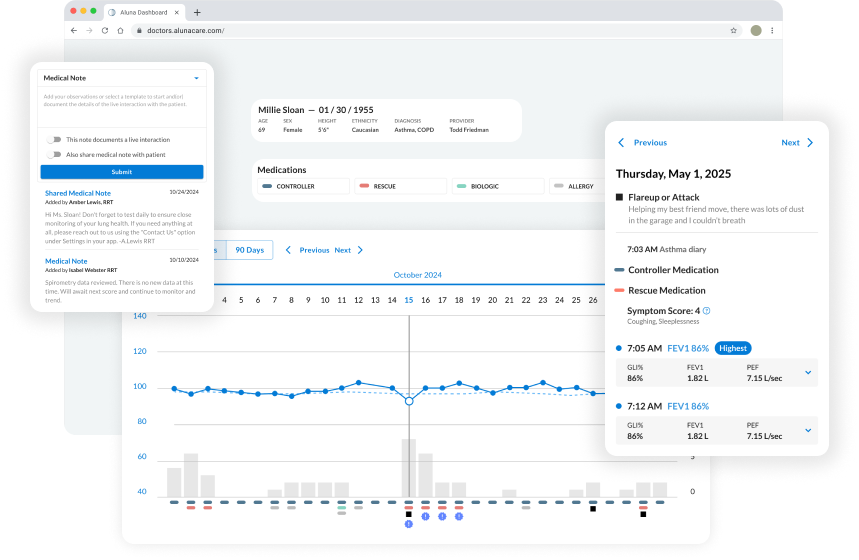This screenshot has width=859, height=560.
Task: Enable "This note documents a live interaction" toggle
Action: click(54, 140)
